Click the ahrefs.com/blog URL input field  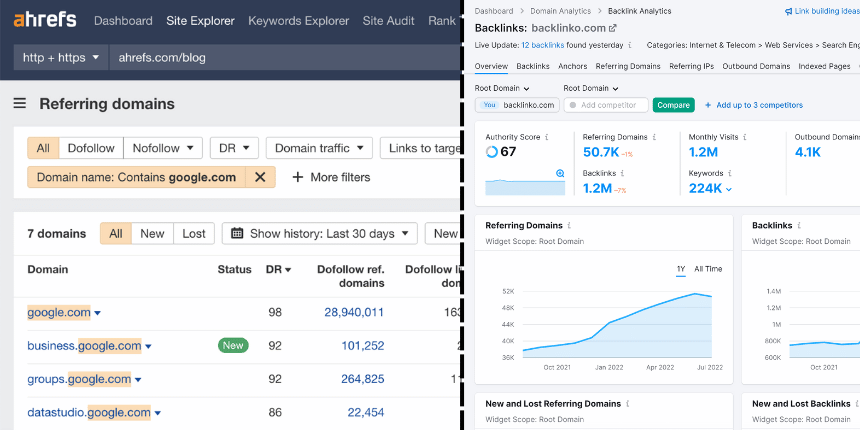284,57
